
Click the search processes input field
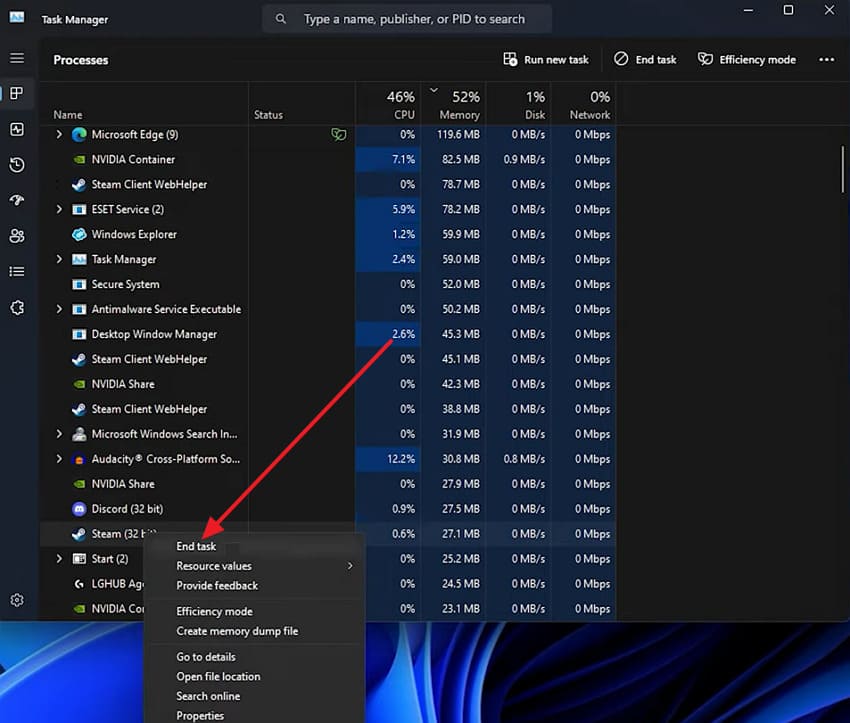(407, 18)
